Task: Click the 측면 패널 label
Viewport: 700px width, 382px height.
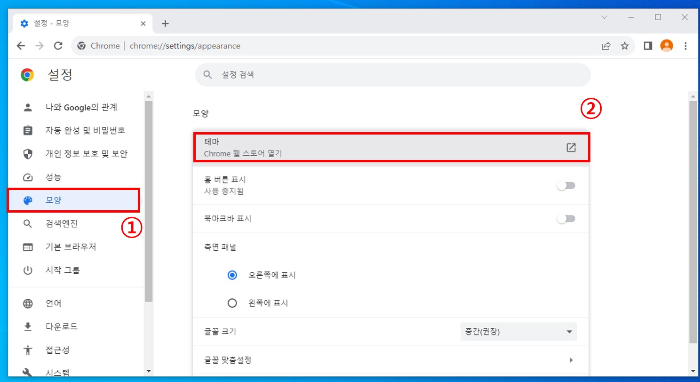Action: point(220,247)
